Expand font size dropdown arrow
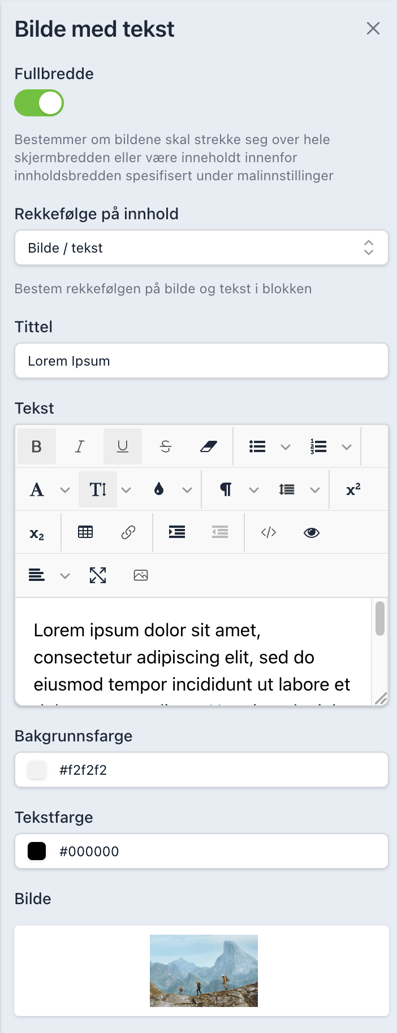 coord(126,489)
